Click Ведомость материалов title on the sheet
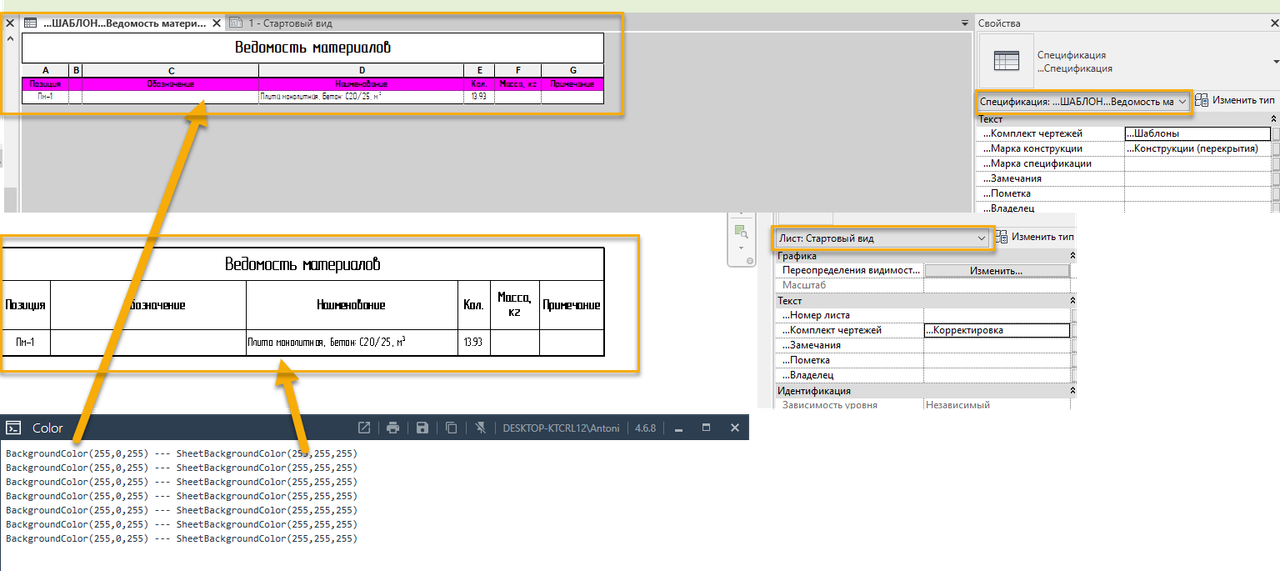Viewport: 1280px width, 571px height. (x=302, y=264)
